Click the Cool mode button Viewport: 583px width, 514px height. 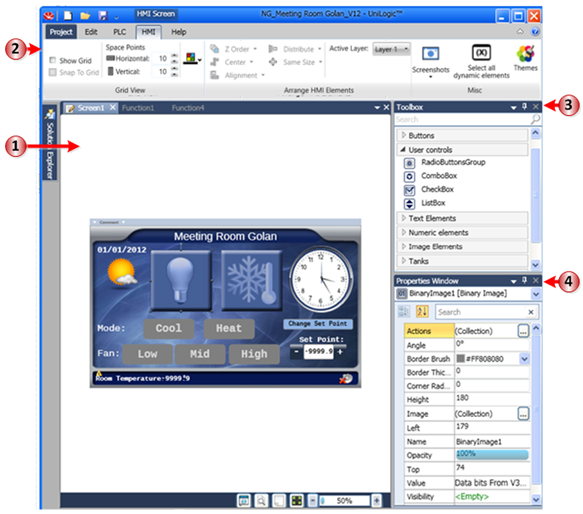click(169, 328)
